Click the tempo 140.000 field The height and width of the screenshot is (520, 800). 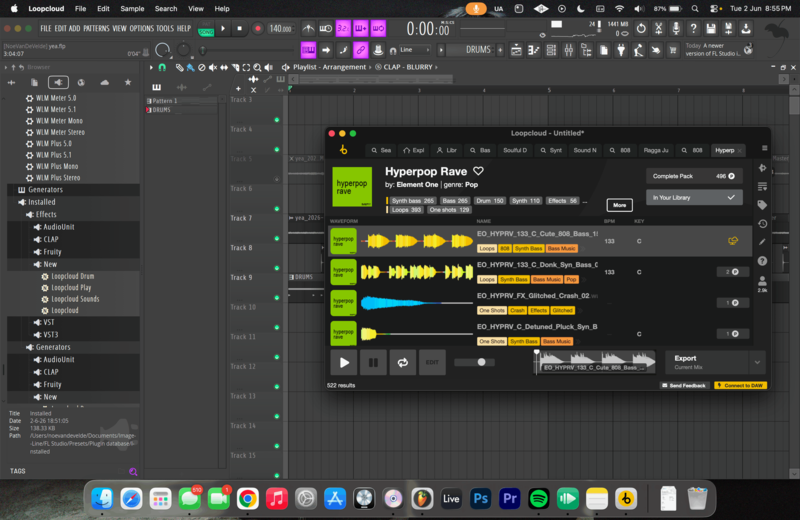281,29
